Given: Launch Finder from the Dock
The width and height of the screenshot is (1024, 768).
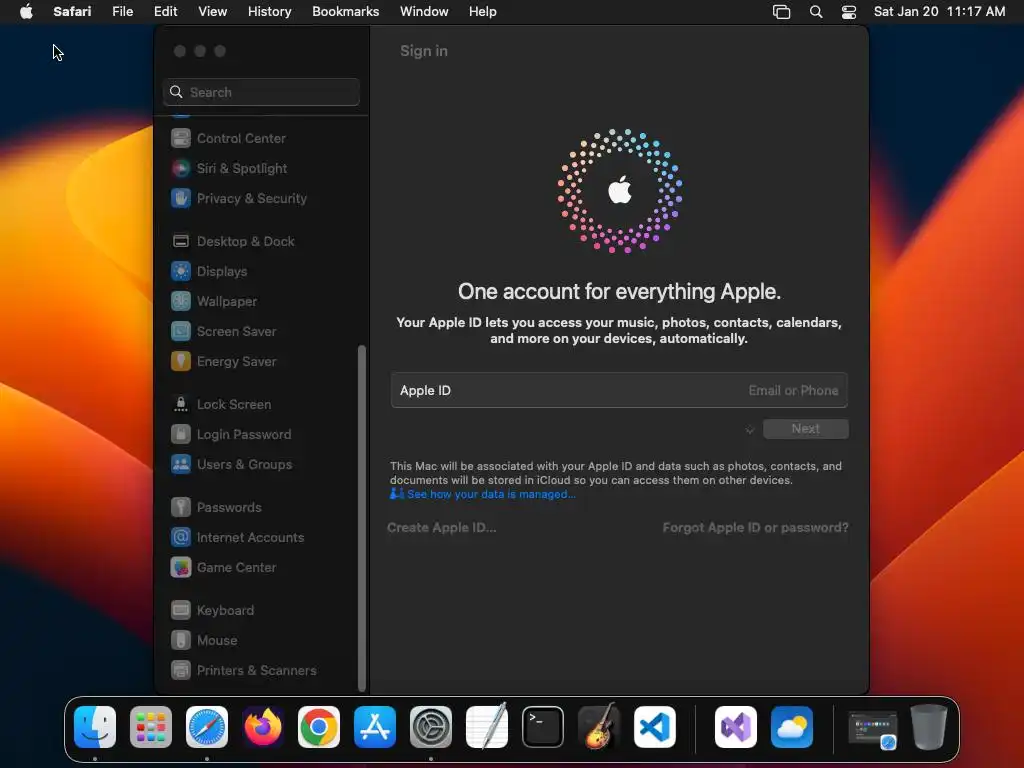Looking at the screenshot, I should tap(95, 727).
